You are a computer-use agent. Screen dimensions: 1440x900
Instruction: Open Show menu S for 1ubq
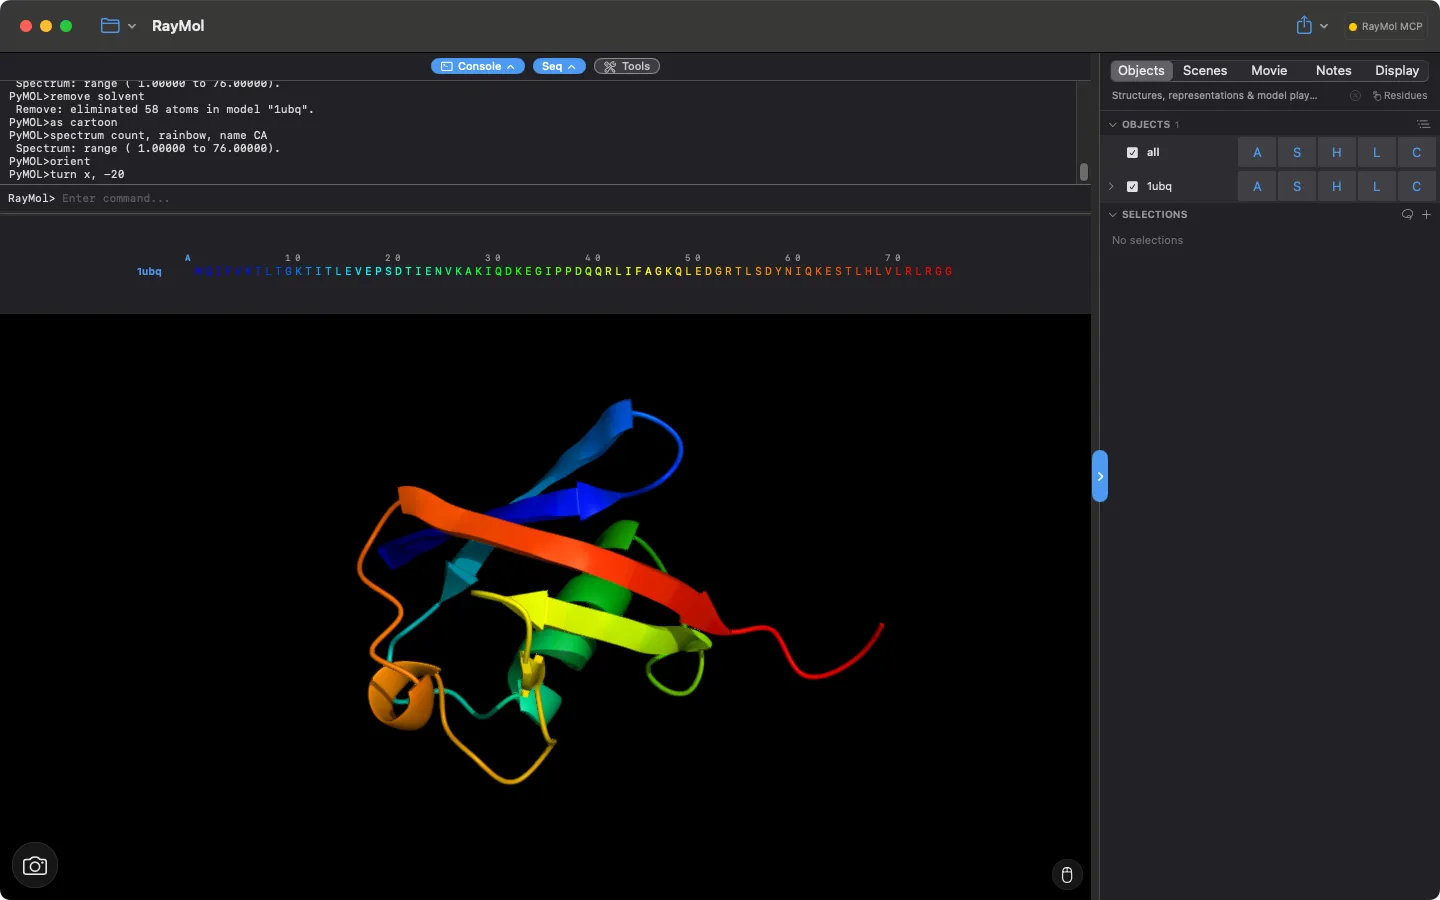1297,186
